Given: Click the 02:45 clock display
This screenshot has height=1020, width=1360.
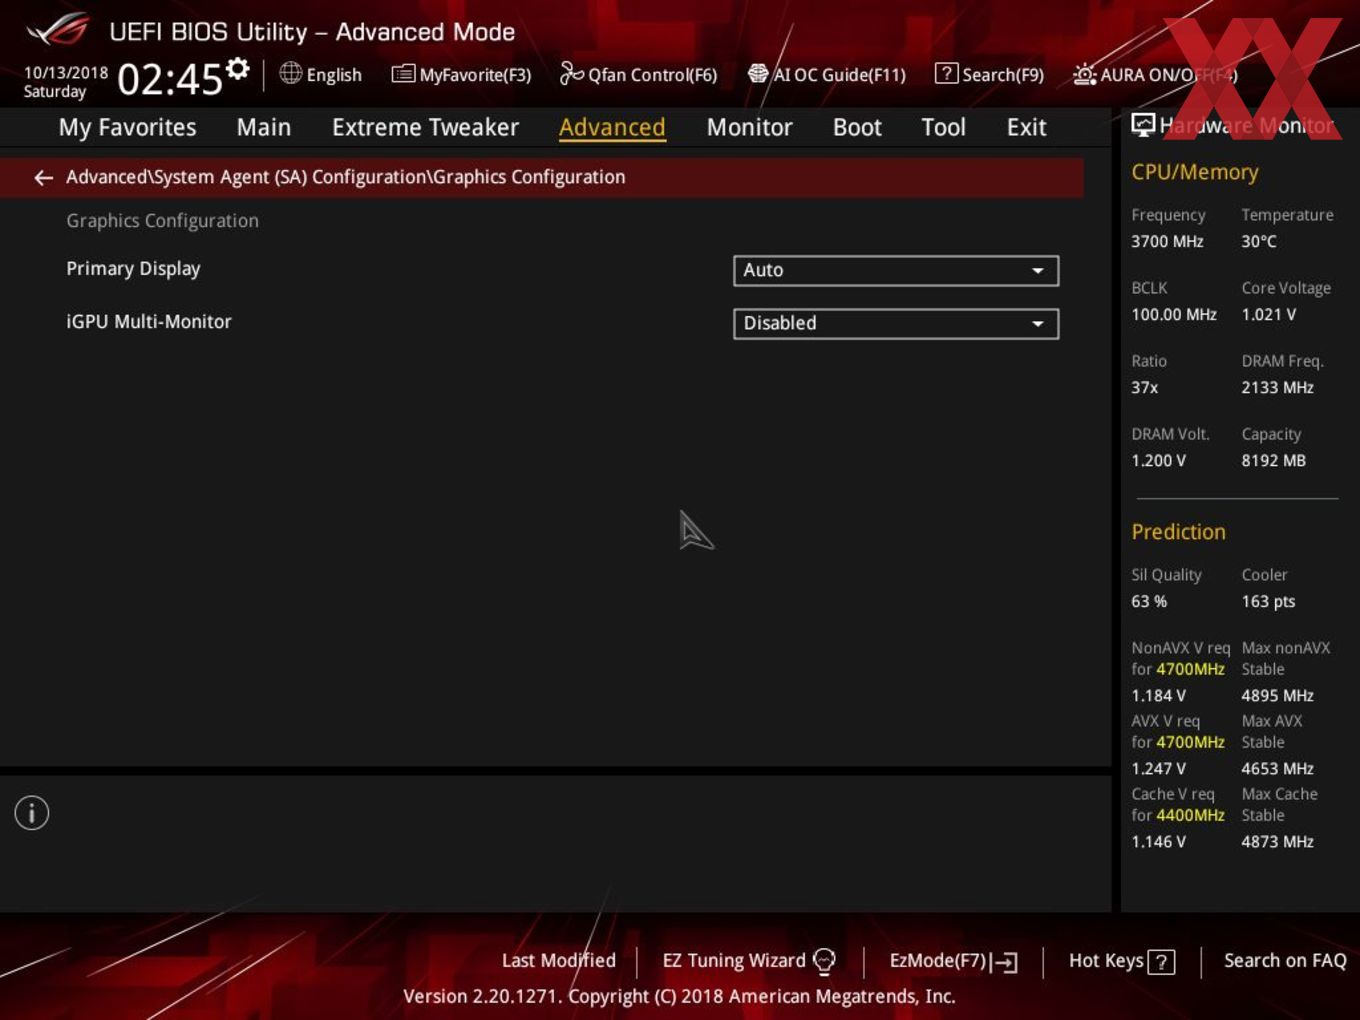Looking at the screenshot, I should (x=170, y=78).
